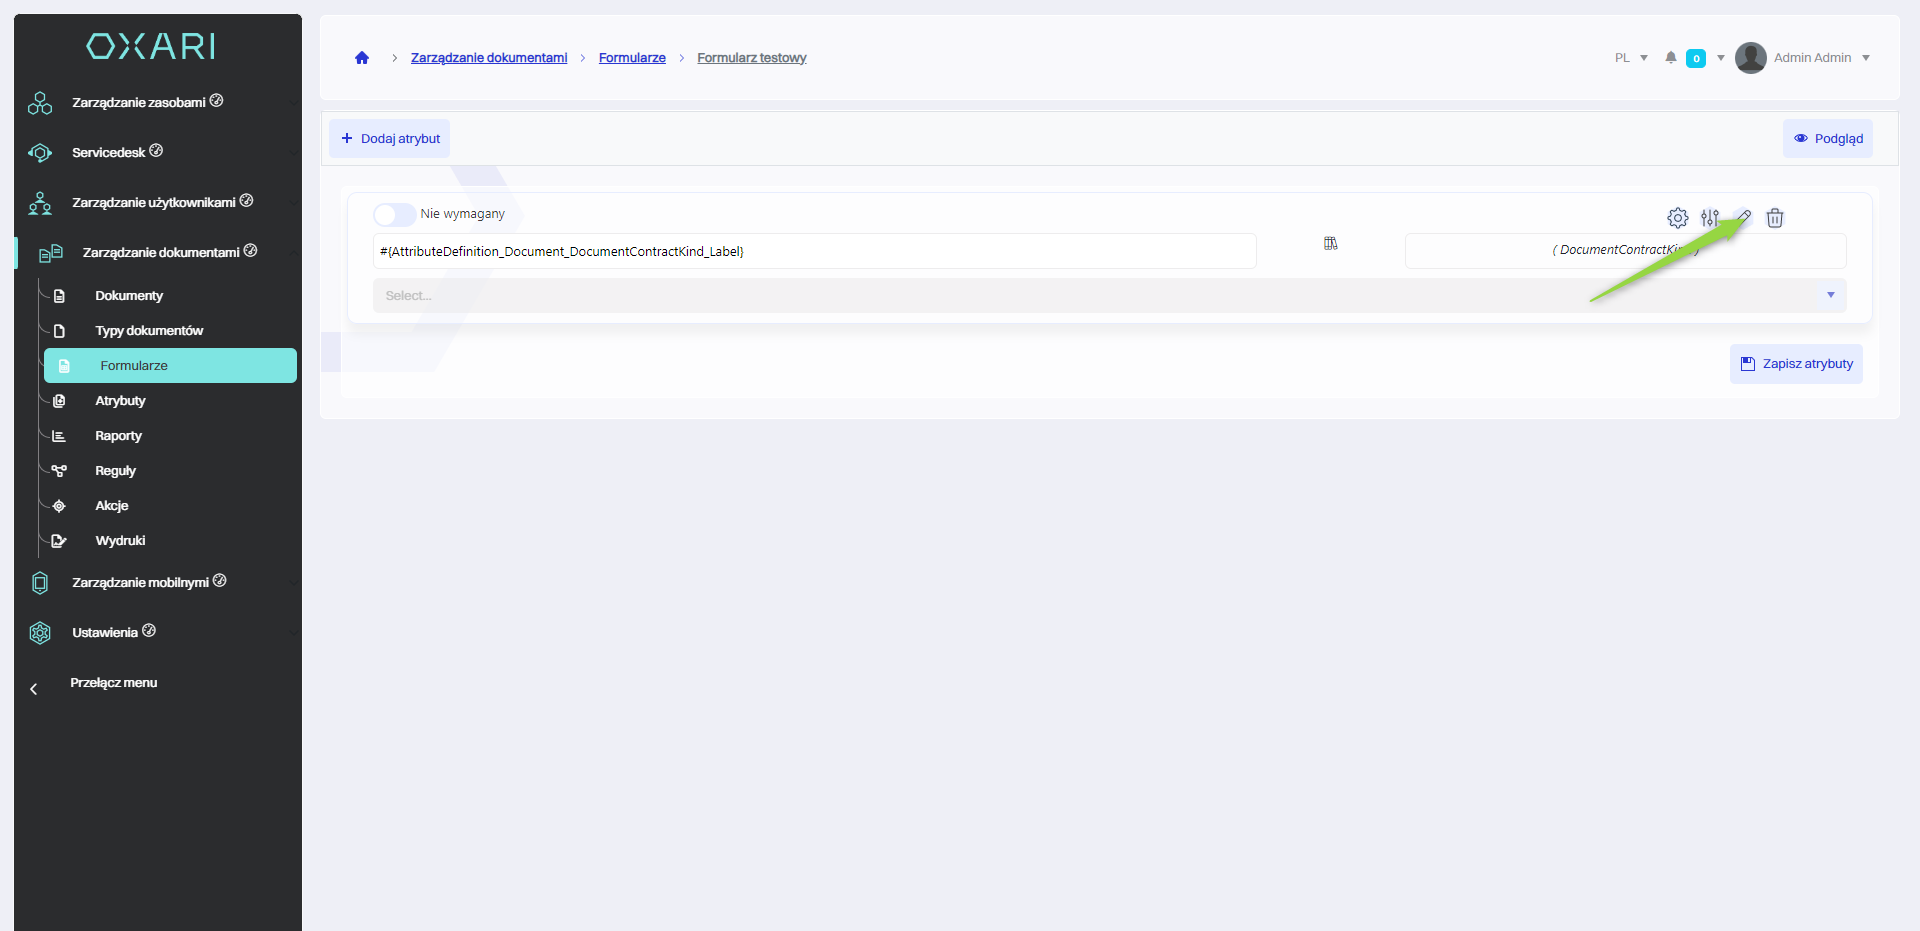Save with the 'Zapisz atrybuty' button

click(x=1796, y=364)
